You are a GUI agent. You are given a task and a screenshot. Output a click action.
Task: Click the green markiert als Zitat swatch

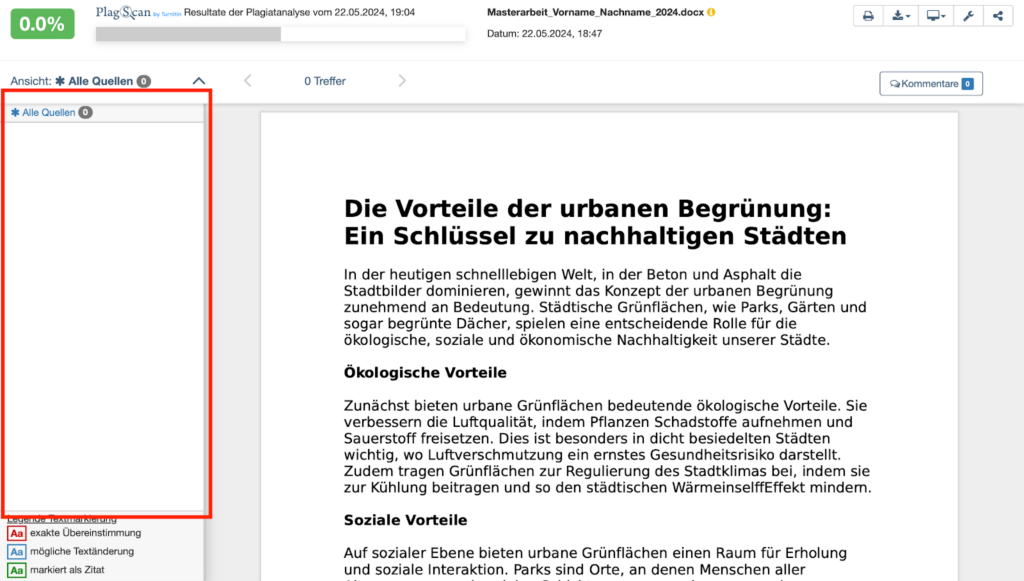click(16, 570)
